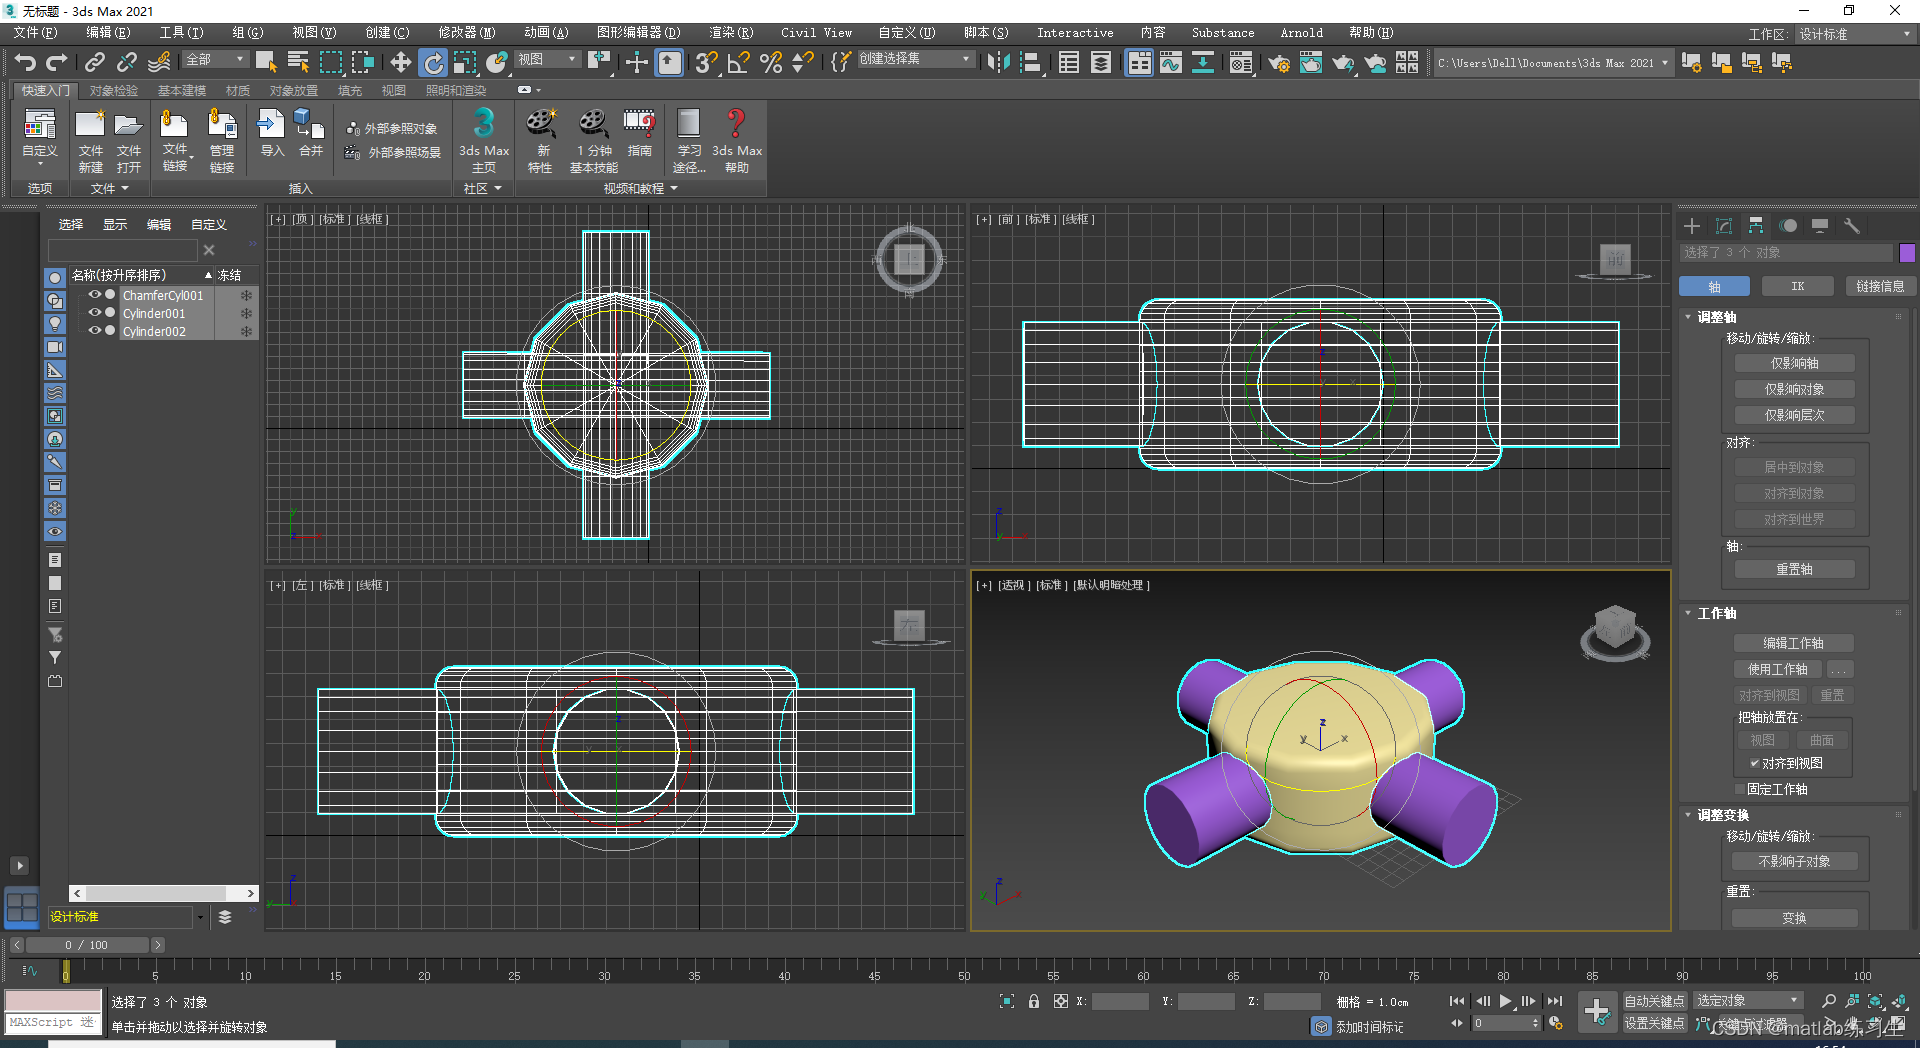Switch to the Utilities wrench panel
The width and height of the screenshot is (1920, 1048).
point(1851,226)
